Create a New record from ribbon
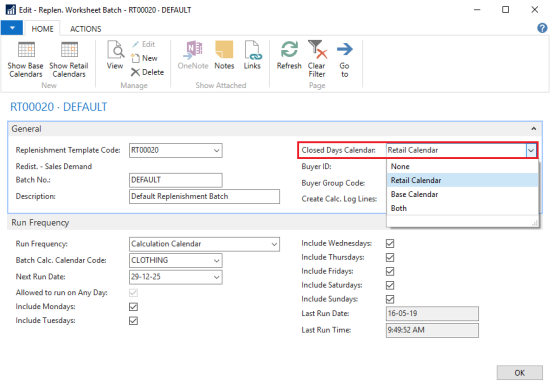Viewport: 550px width, 387px height. 144,58
